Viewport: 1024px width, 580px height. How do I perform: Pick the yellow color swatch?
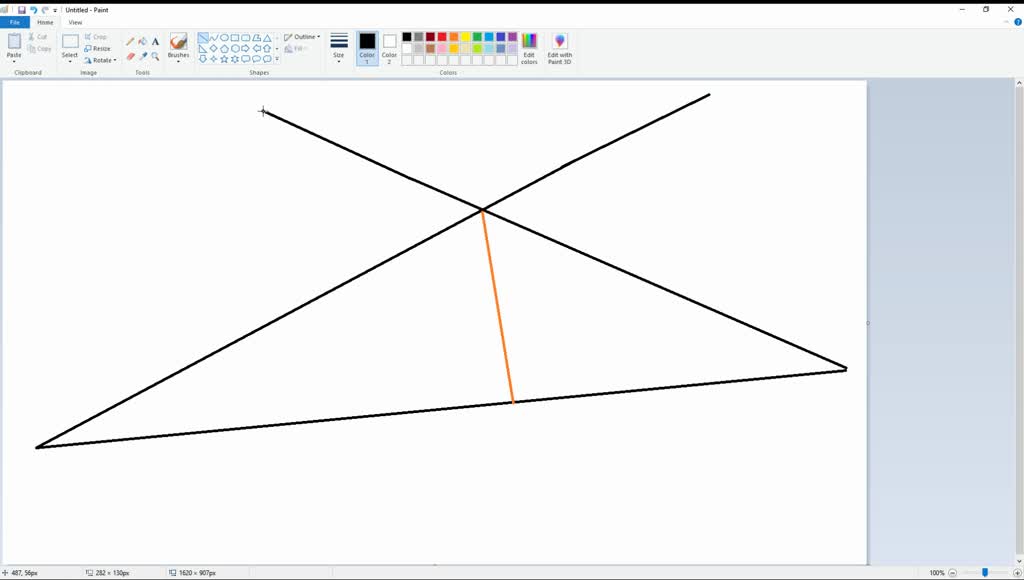click(466, 37)
